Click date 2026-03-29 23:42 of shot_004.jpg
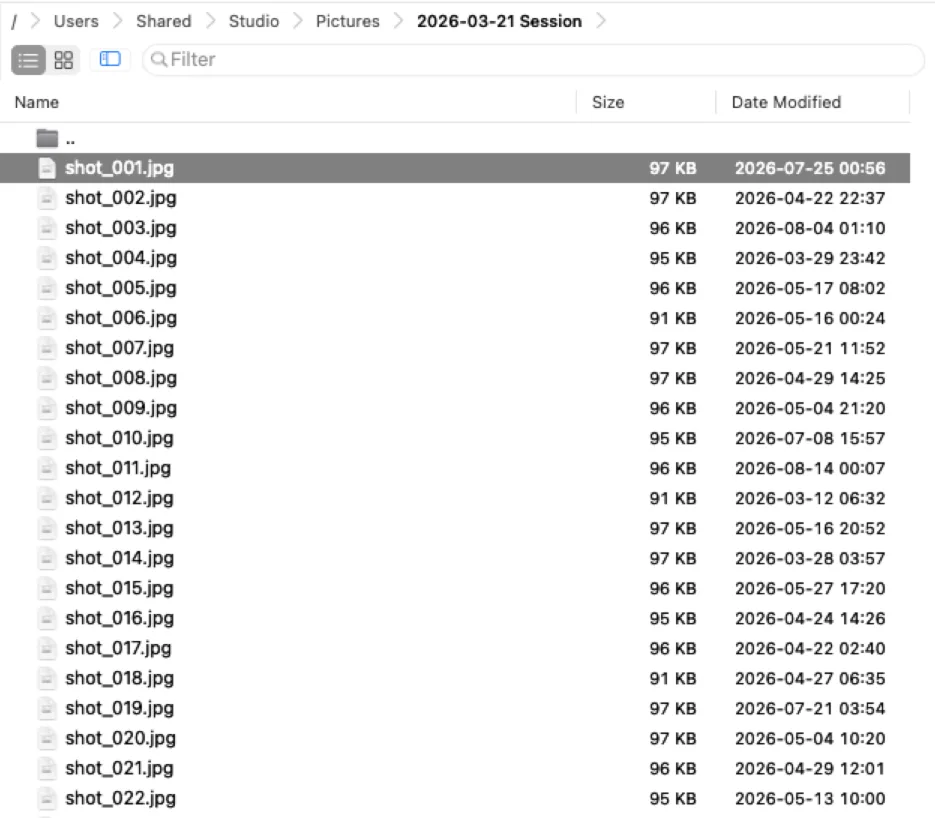The height and width of the screenshot is (818, 935). click(810, 258)
